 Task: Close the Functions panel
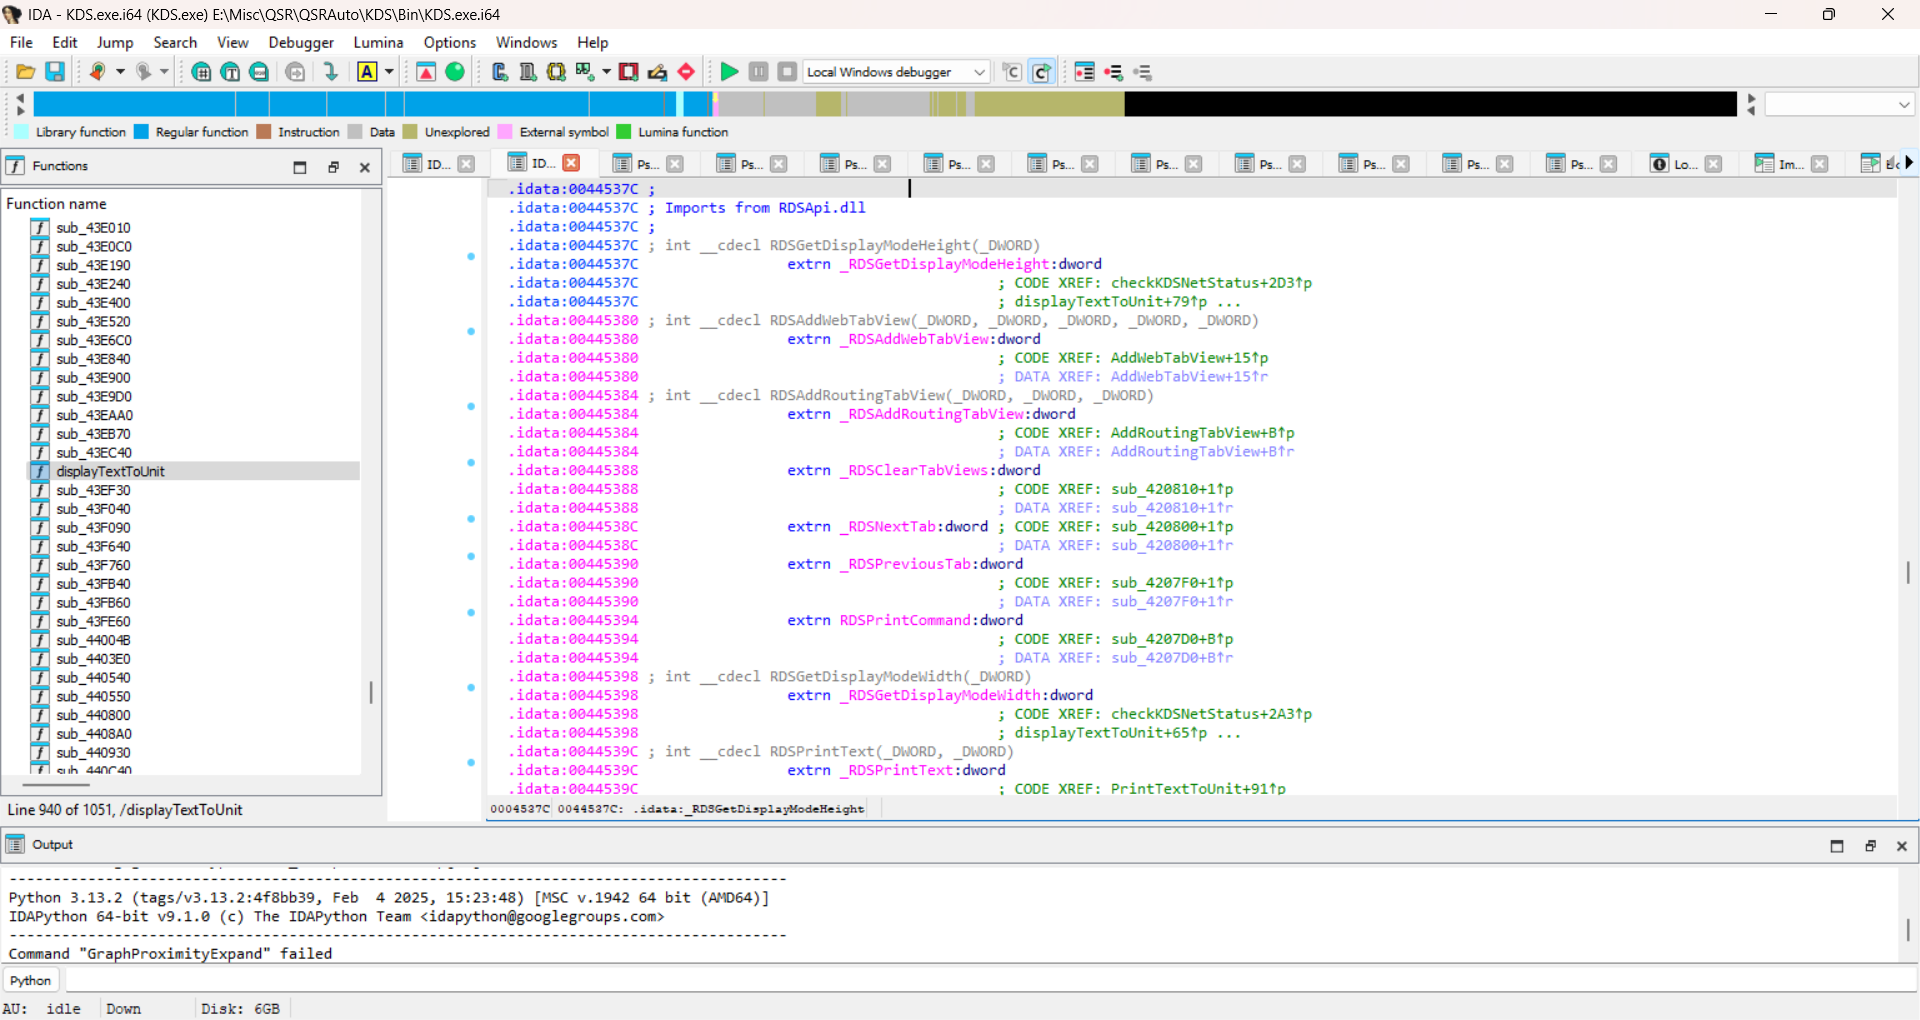tap(365, 167)
